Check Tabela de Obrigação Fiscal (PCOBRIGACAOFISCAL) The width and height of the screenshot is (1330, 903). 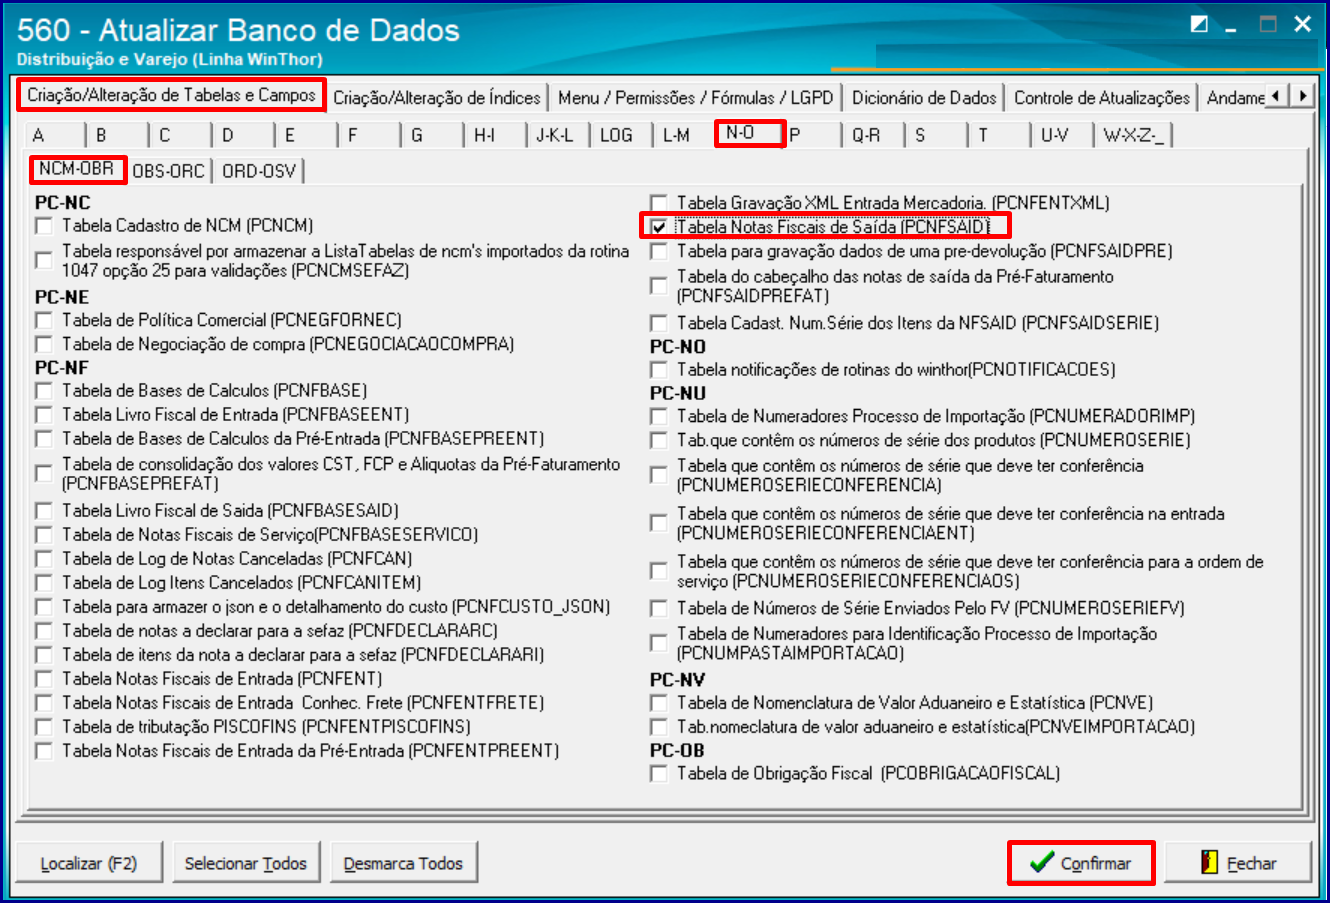pyautogui.click(x=659, y=773)
